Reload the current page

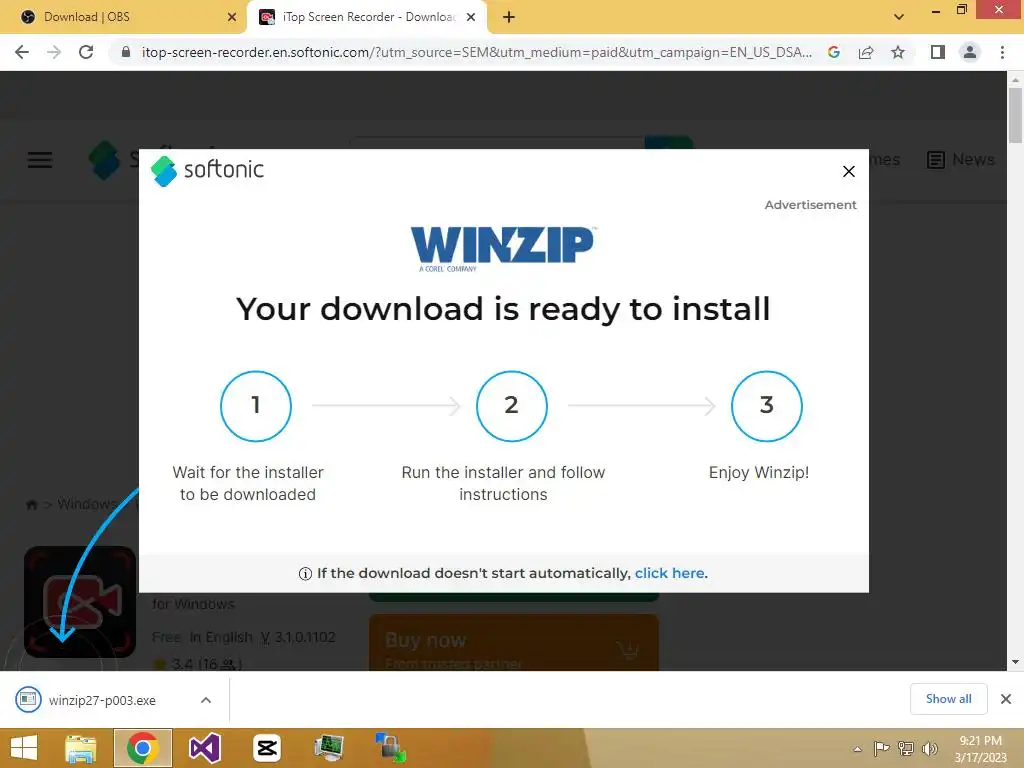pyautogui.click(x=86, y=52)
